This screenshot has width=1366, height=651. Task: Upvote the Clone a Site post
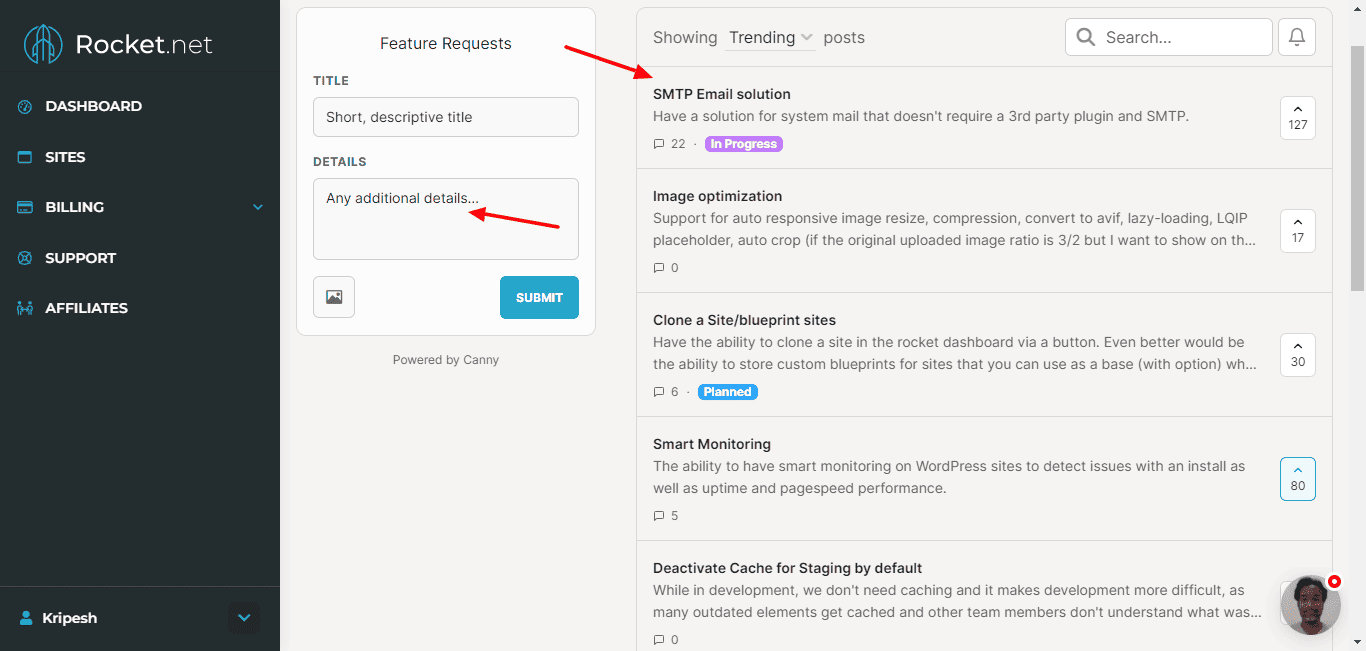[x=1297, y=354]
